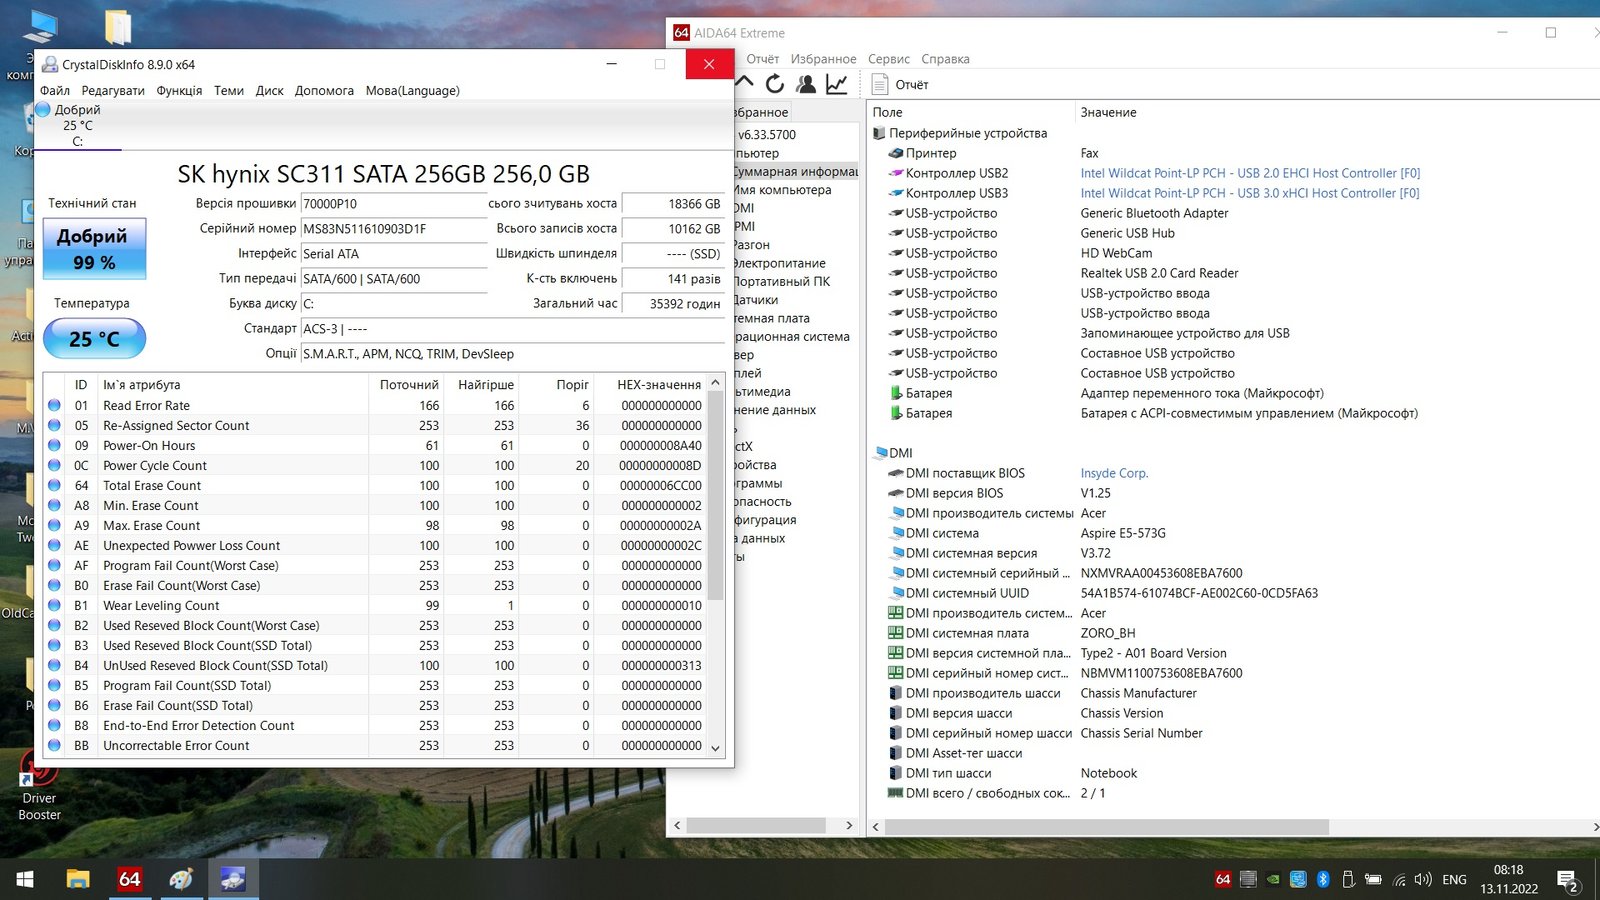This screenshot has height=900, width=1600.
Task: Select Портативный ПК in the AIDA64 tree
Action: pyautogui.click(x=782, y=281)
